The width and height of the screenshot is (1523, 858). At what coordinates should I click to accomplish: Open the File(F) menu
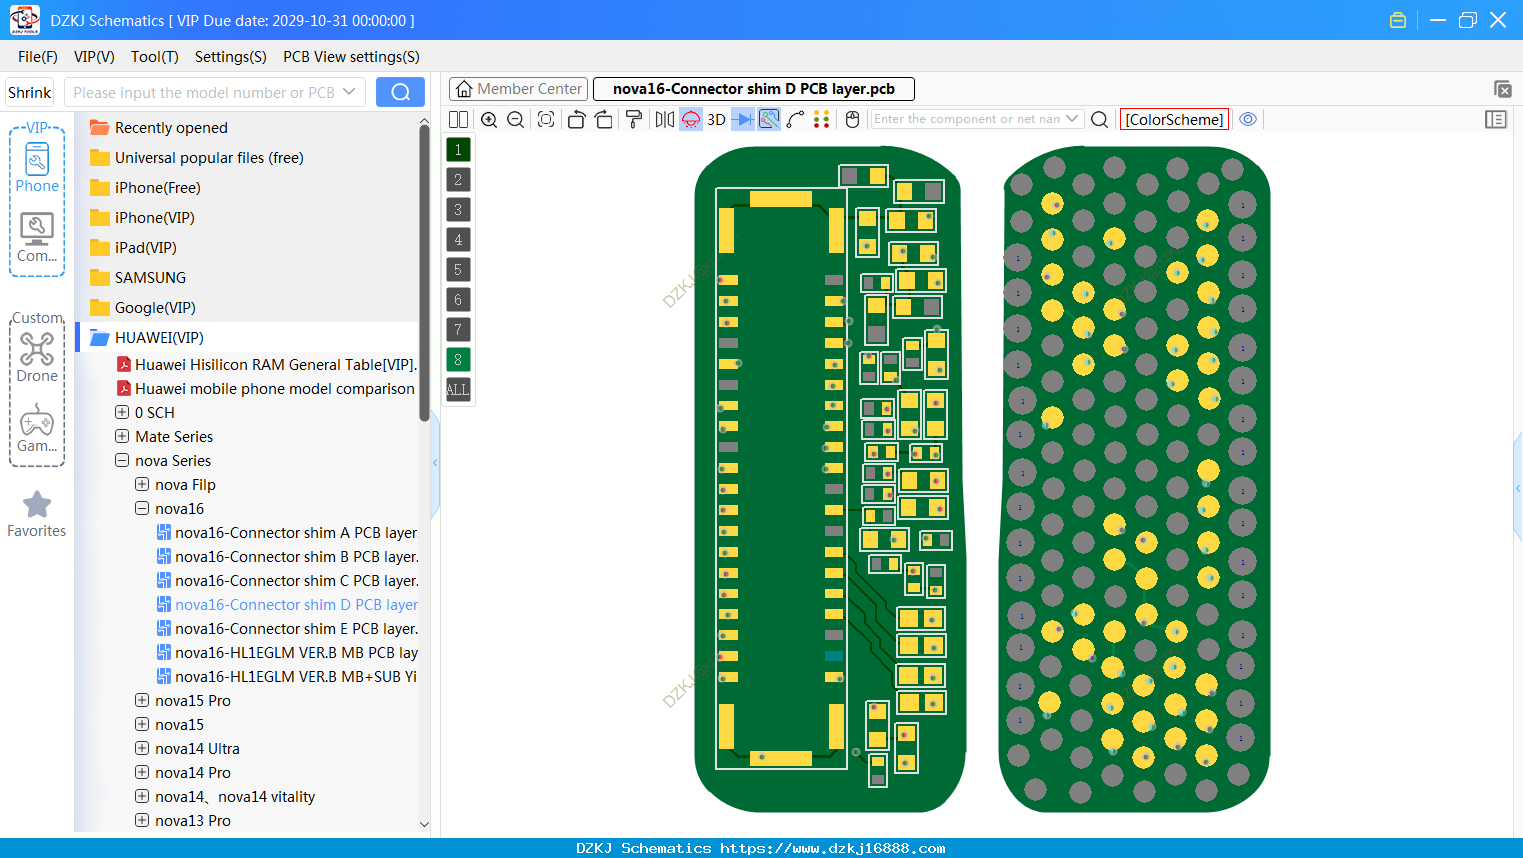pos(38,57)
